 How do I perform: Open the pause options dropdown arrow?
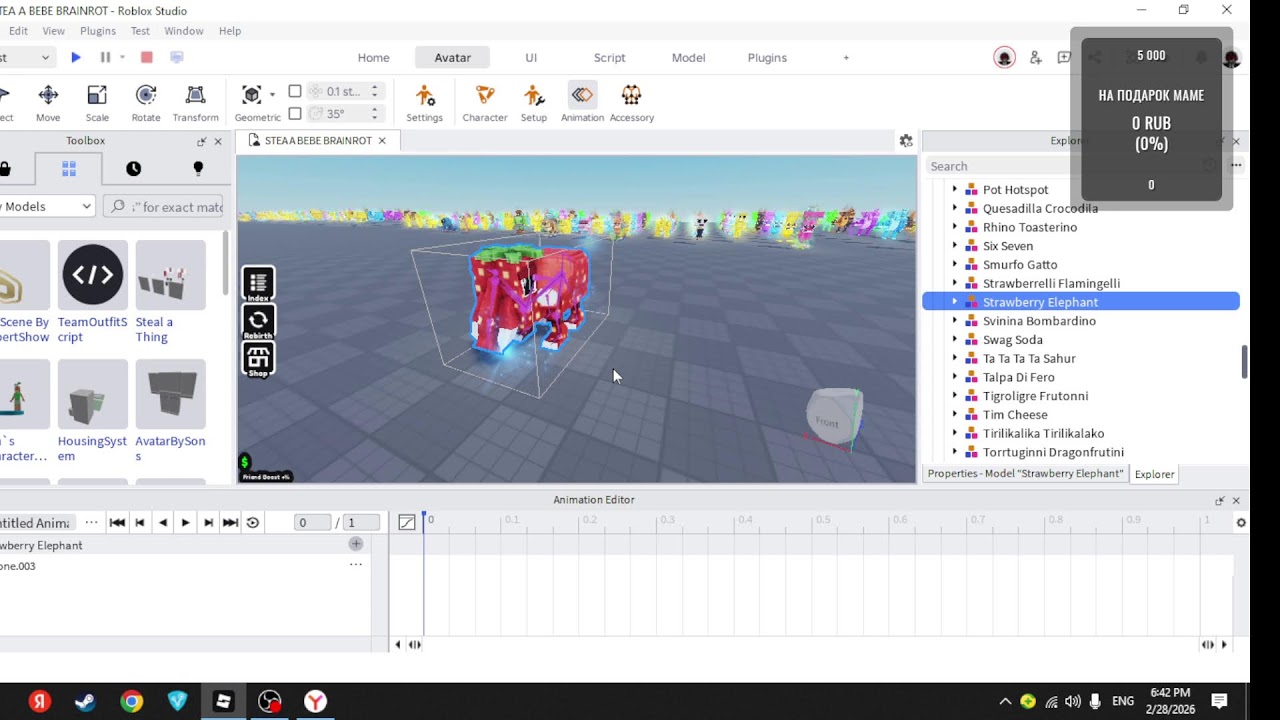click(x=122, y=58)
